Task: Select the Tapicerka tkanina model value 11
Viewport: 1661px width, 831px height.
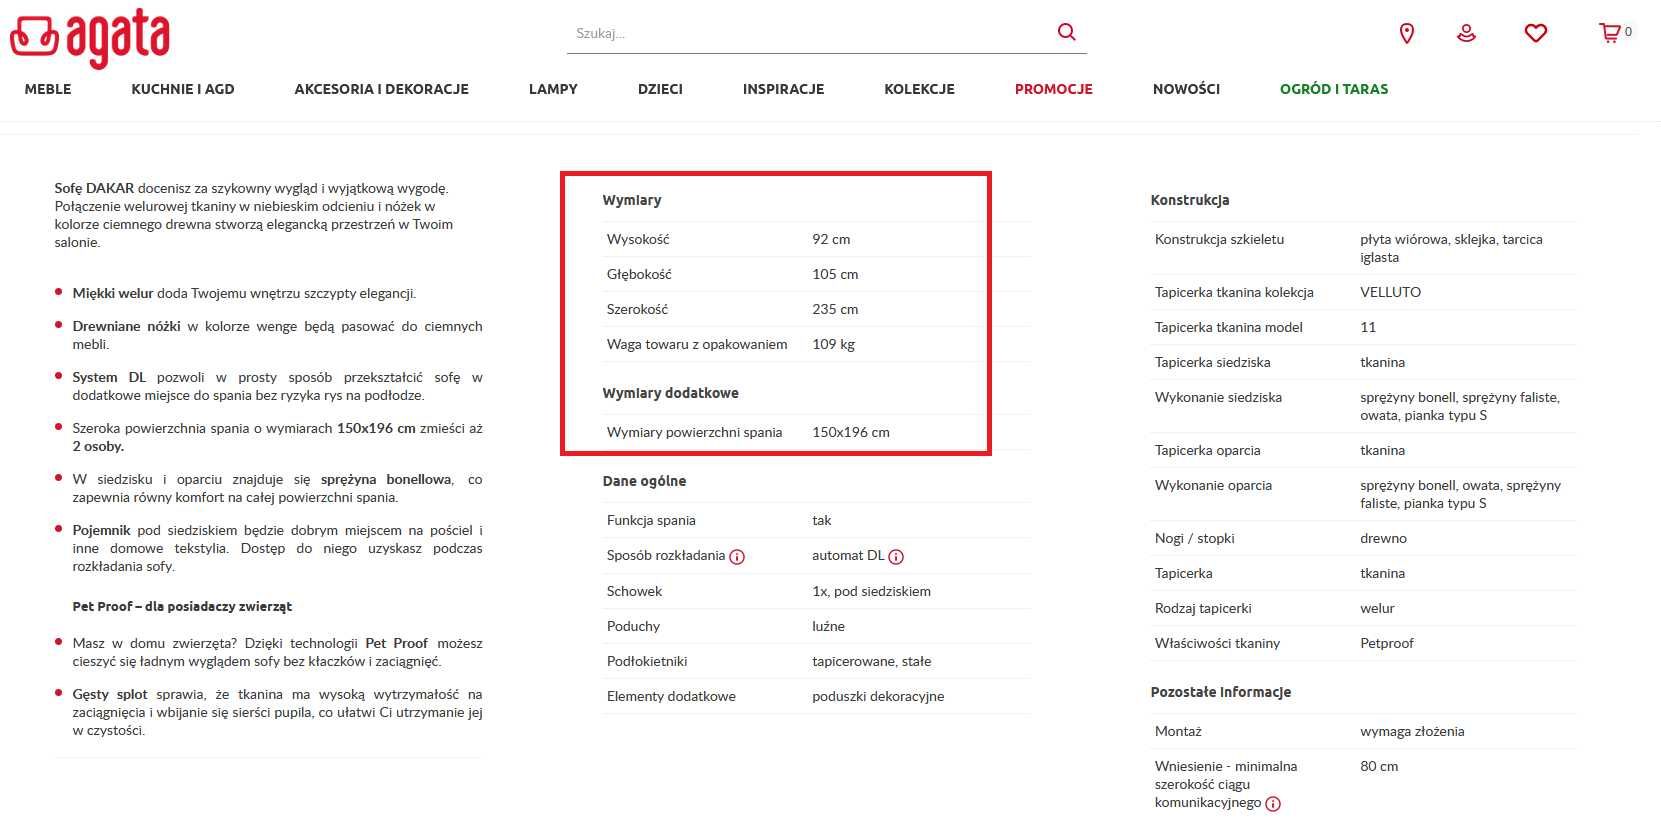Action: coord(1368,327)
